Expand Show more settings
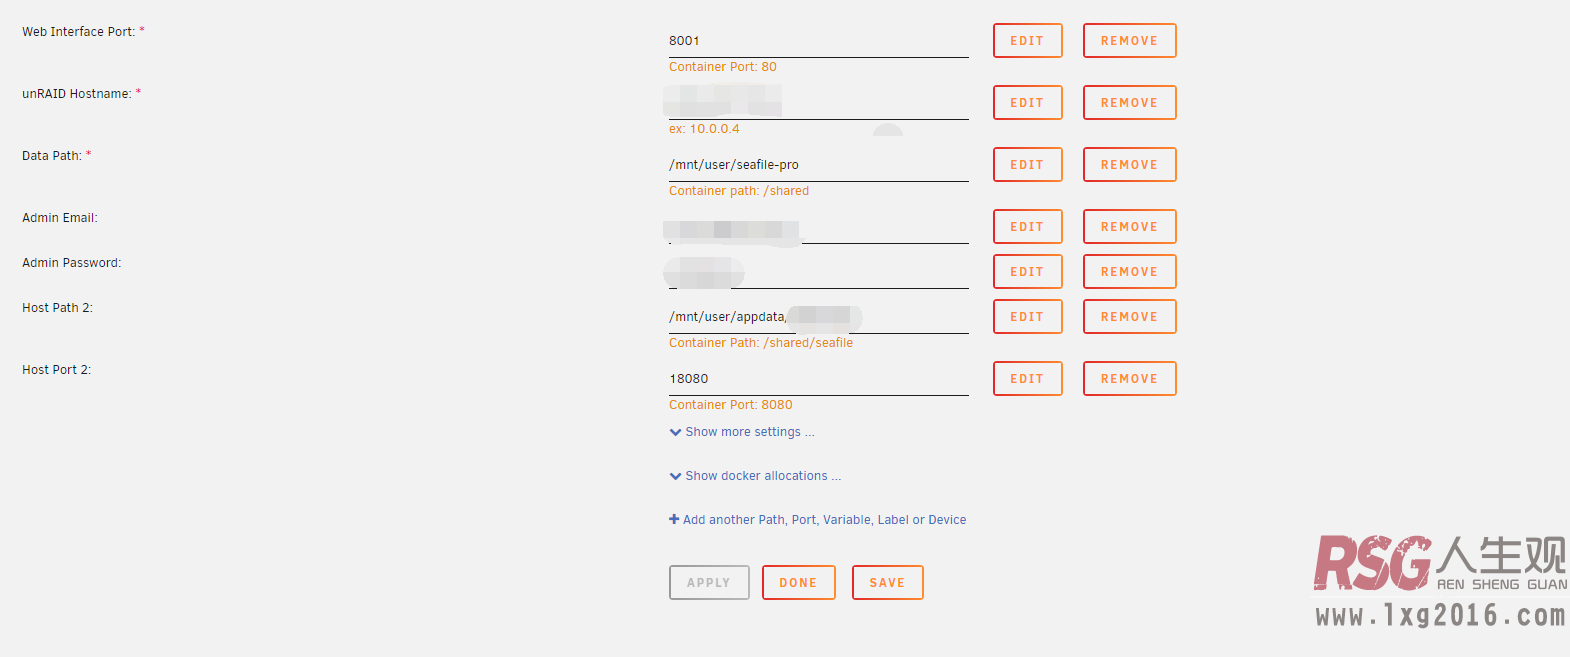This screenshot has height=657, width=1570. [742, 432]
